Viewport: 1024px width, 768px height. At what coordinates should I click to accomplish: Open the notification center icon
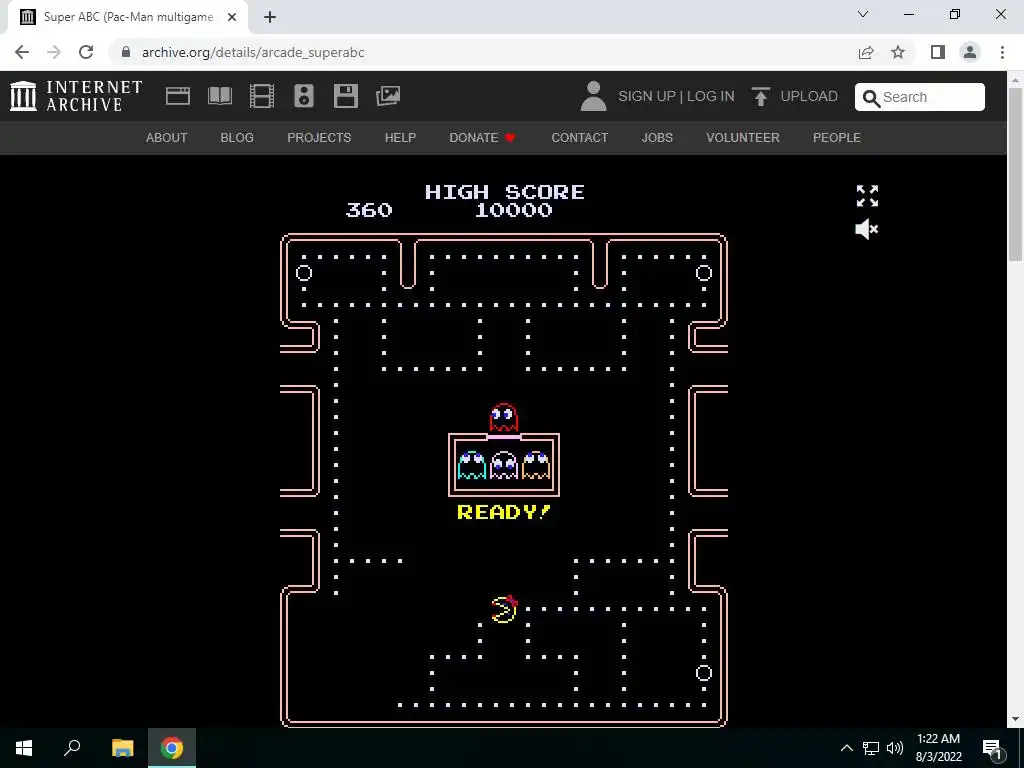992,748
